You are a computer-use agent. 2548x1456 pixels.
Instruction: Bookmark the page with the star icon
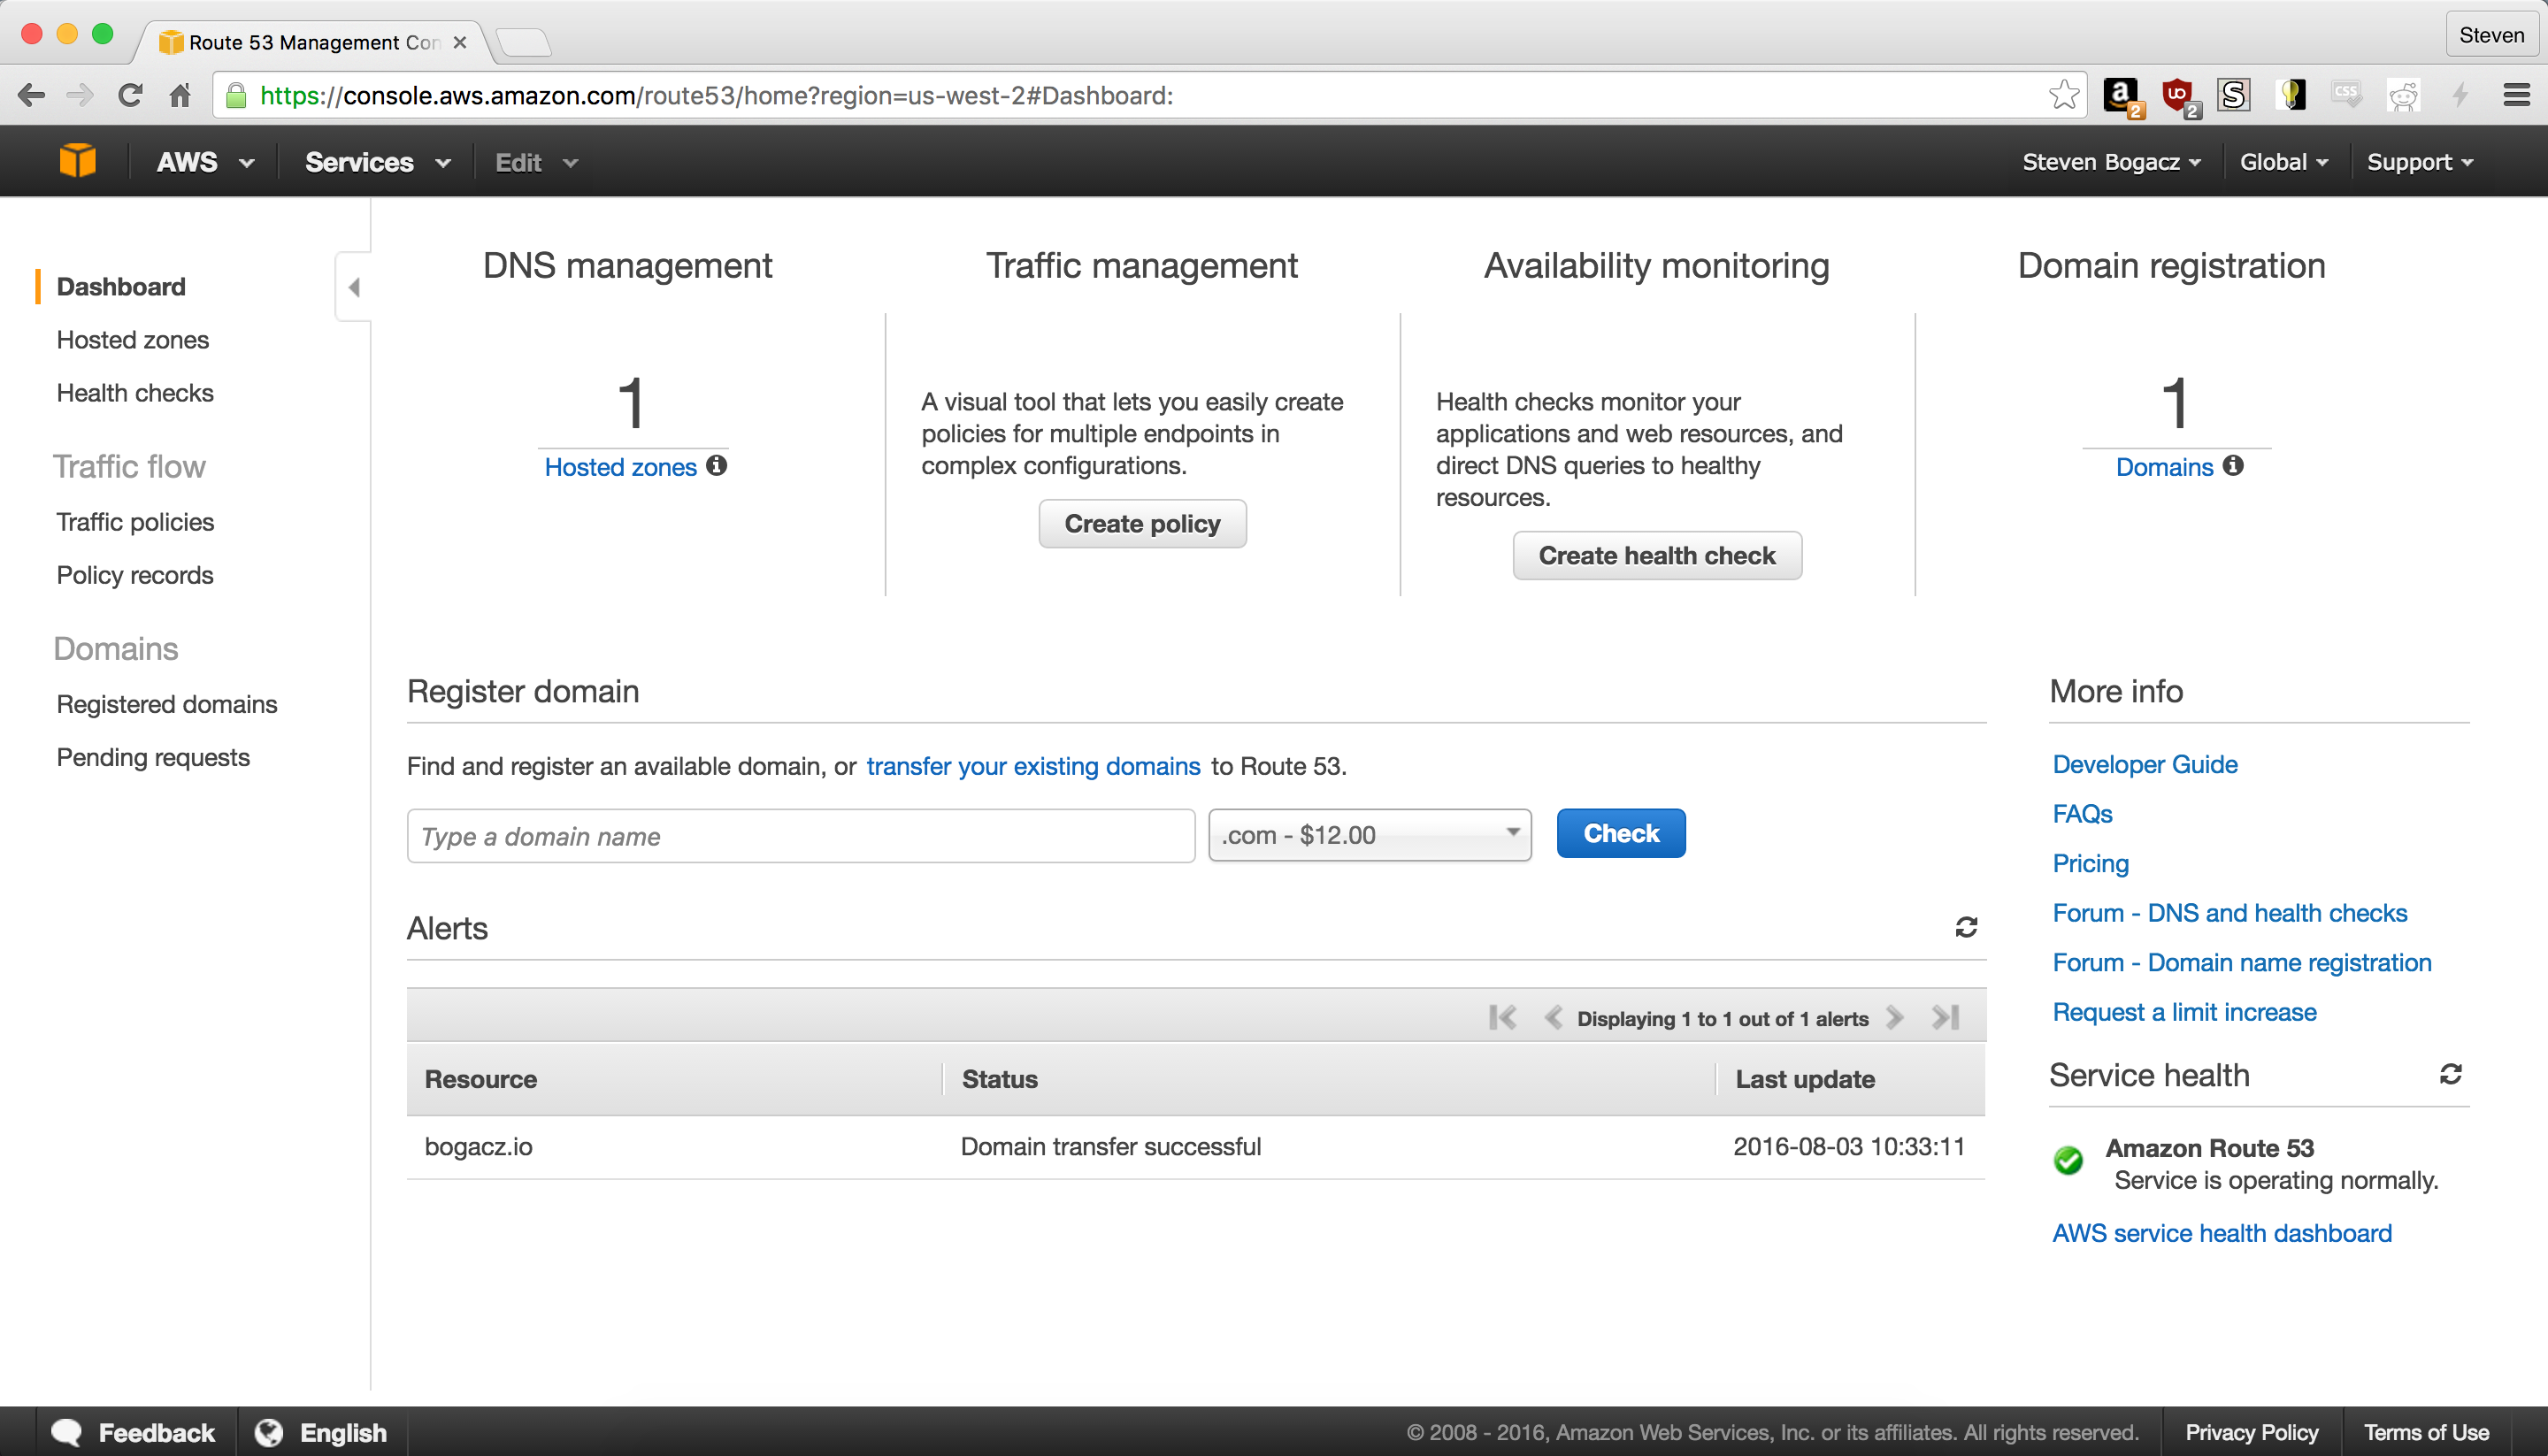2063,96
